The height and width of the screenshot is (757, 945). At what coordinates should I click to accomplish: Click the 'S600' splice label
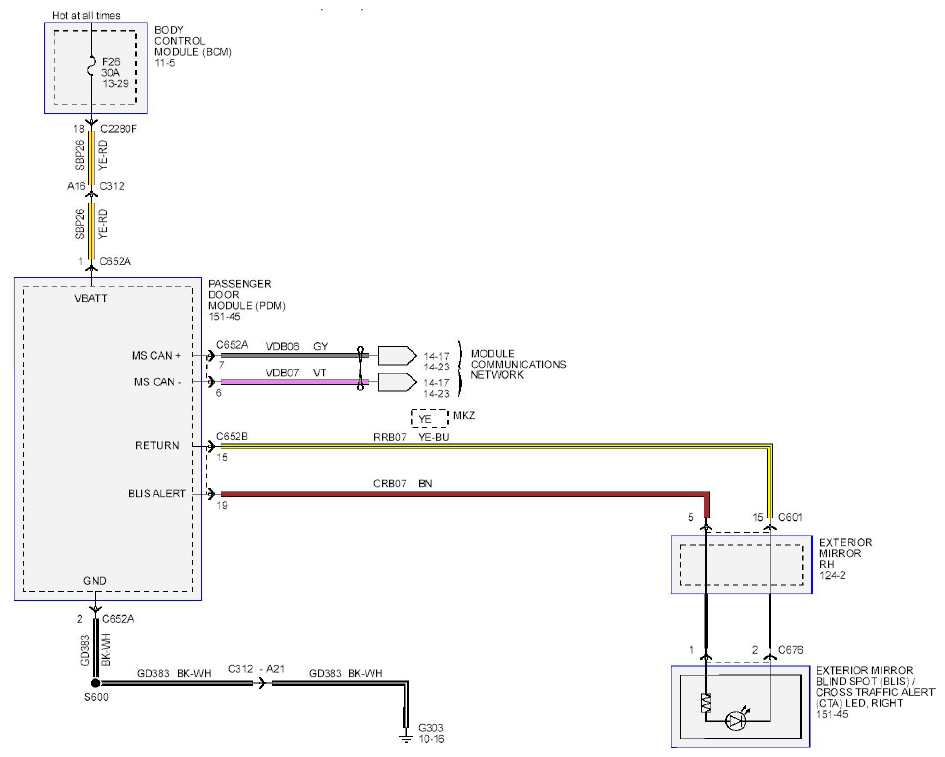click(x=96, y=697)
